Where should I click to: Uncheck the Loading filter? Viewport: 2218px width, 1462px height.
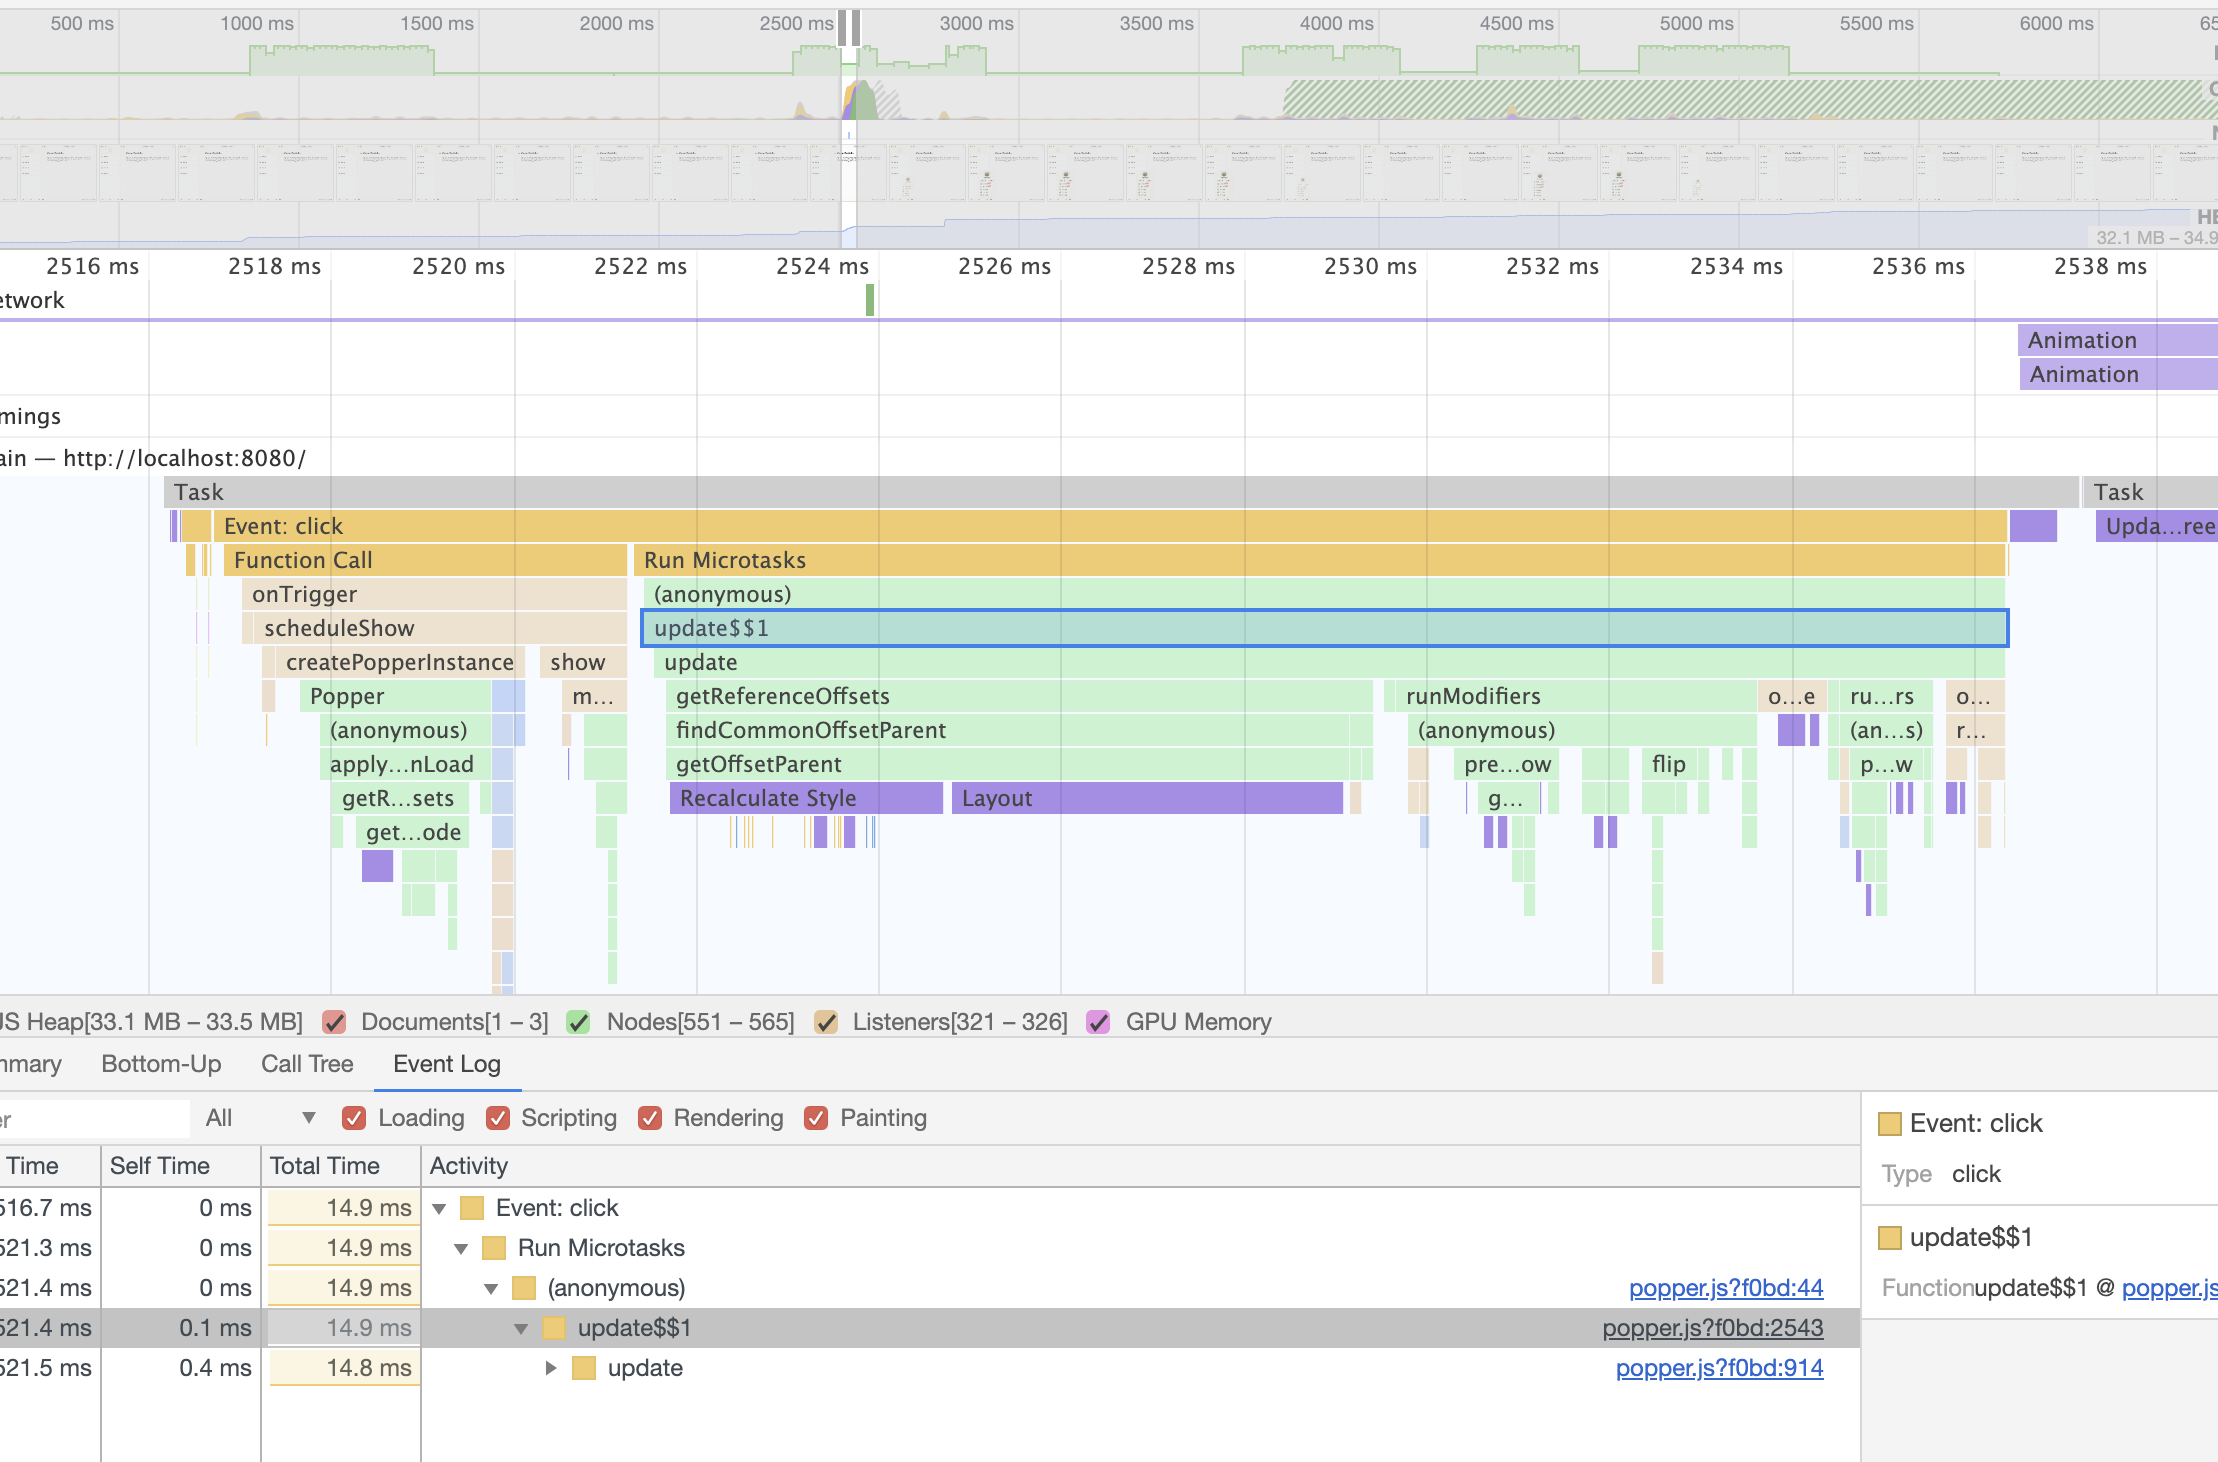(x=355, y=1117)
